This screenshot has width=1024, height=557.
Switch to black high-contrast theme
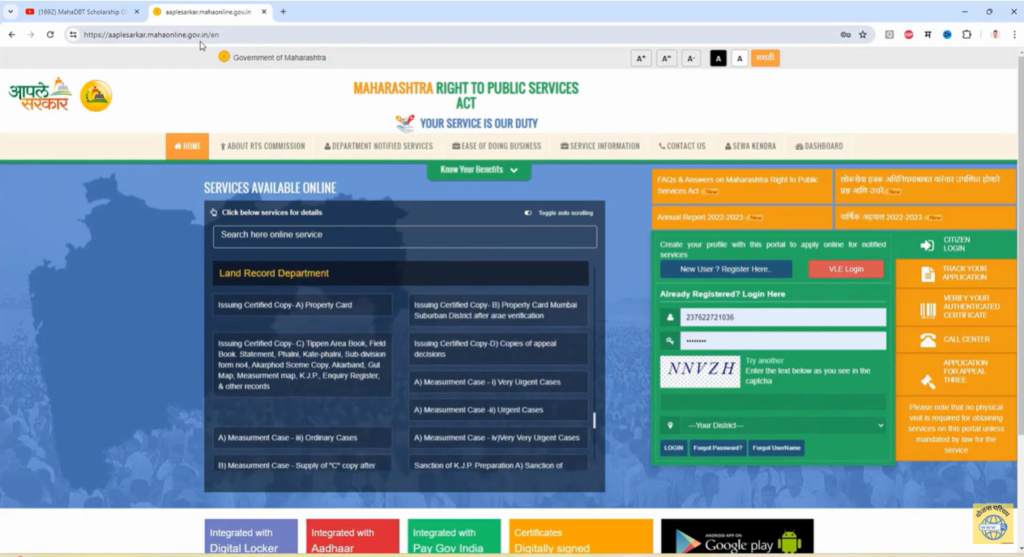[x=718, y=59]
